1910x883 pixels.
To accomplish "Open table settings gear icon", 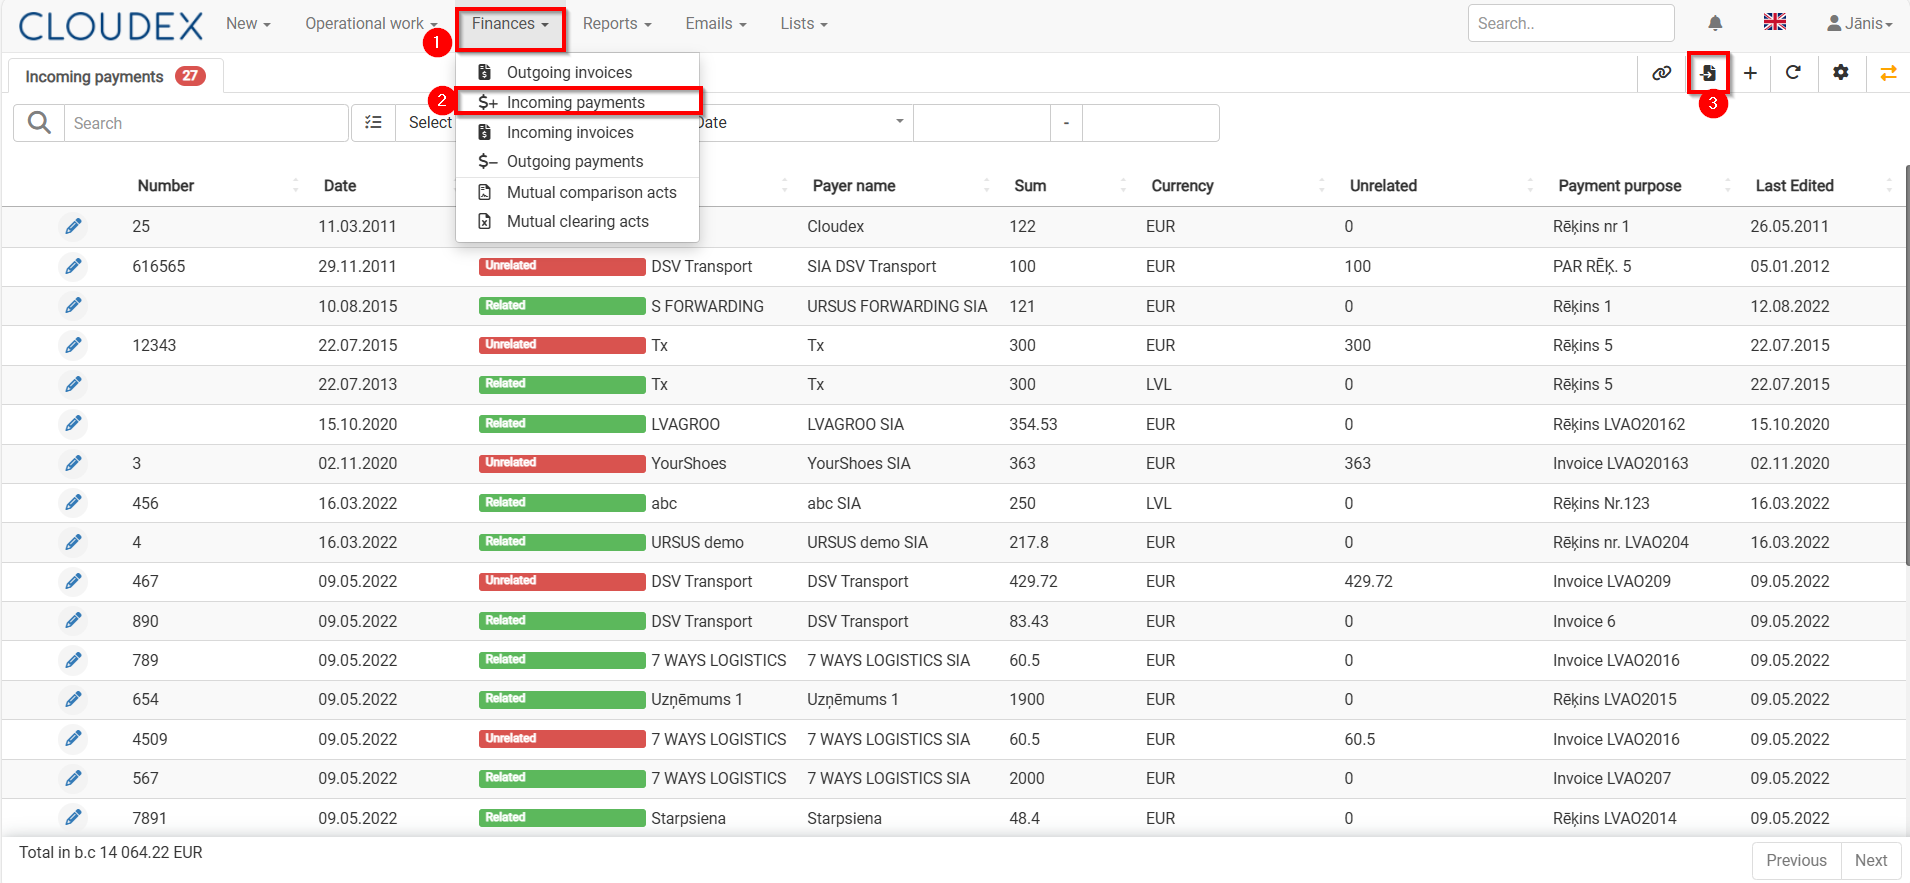I will pyautogui.click(x=1841, y=73).
